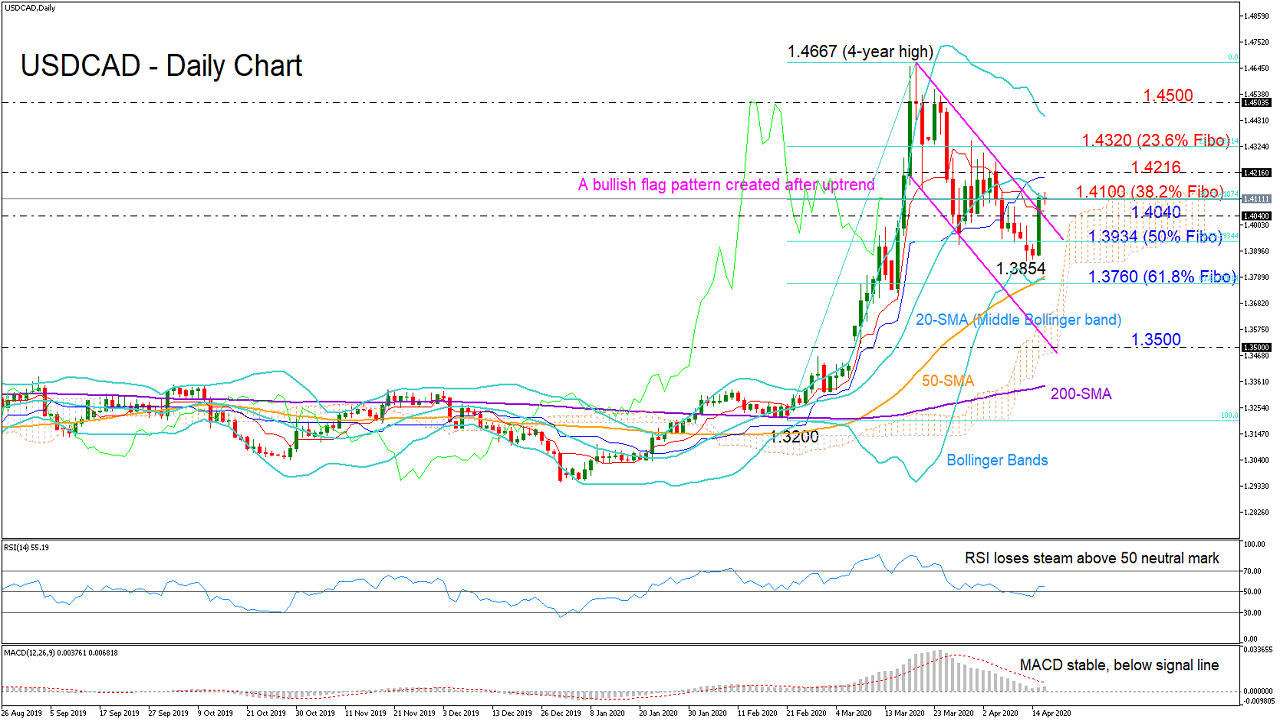Select the '1.3760 (61.8% Fibo)' label

tap(1162, 277)
